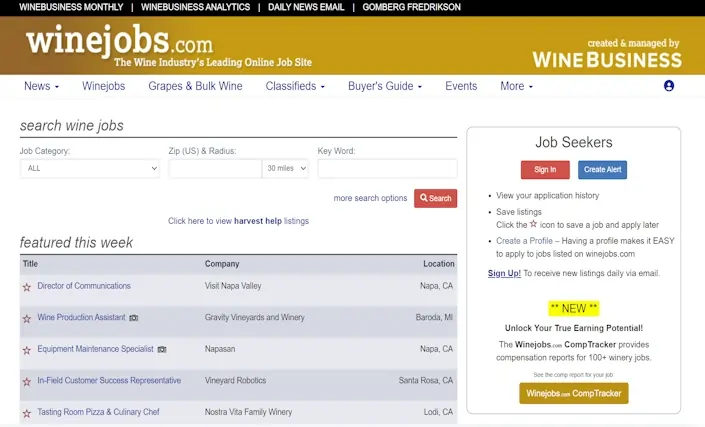Click the WineBusiness logo in the header

point(607,59)
